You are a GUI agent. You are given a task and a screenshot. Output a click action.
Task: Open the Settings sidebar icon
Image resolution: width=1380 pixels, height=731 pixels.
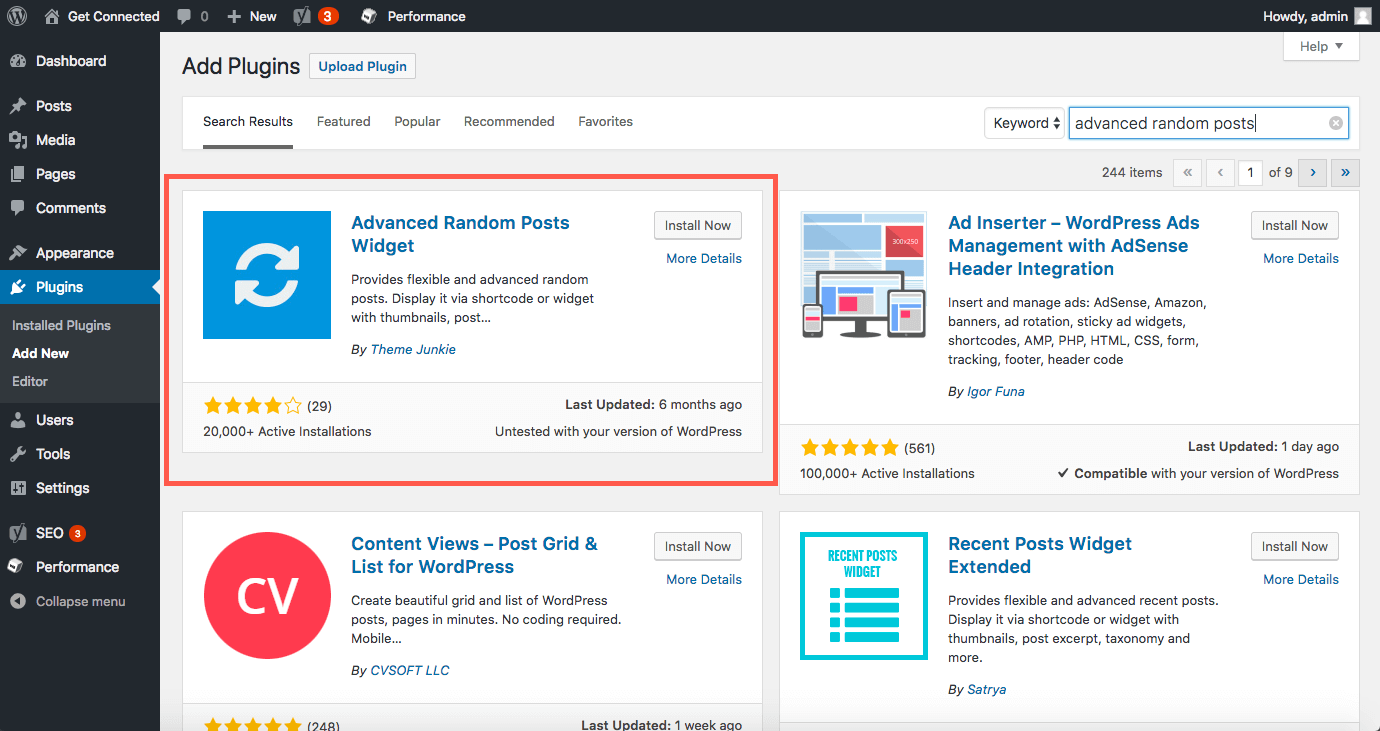18,488
